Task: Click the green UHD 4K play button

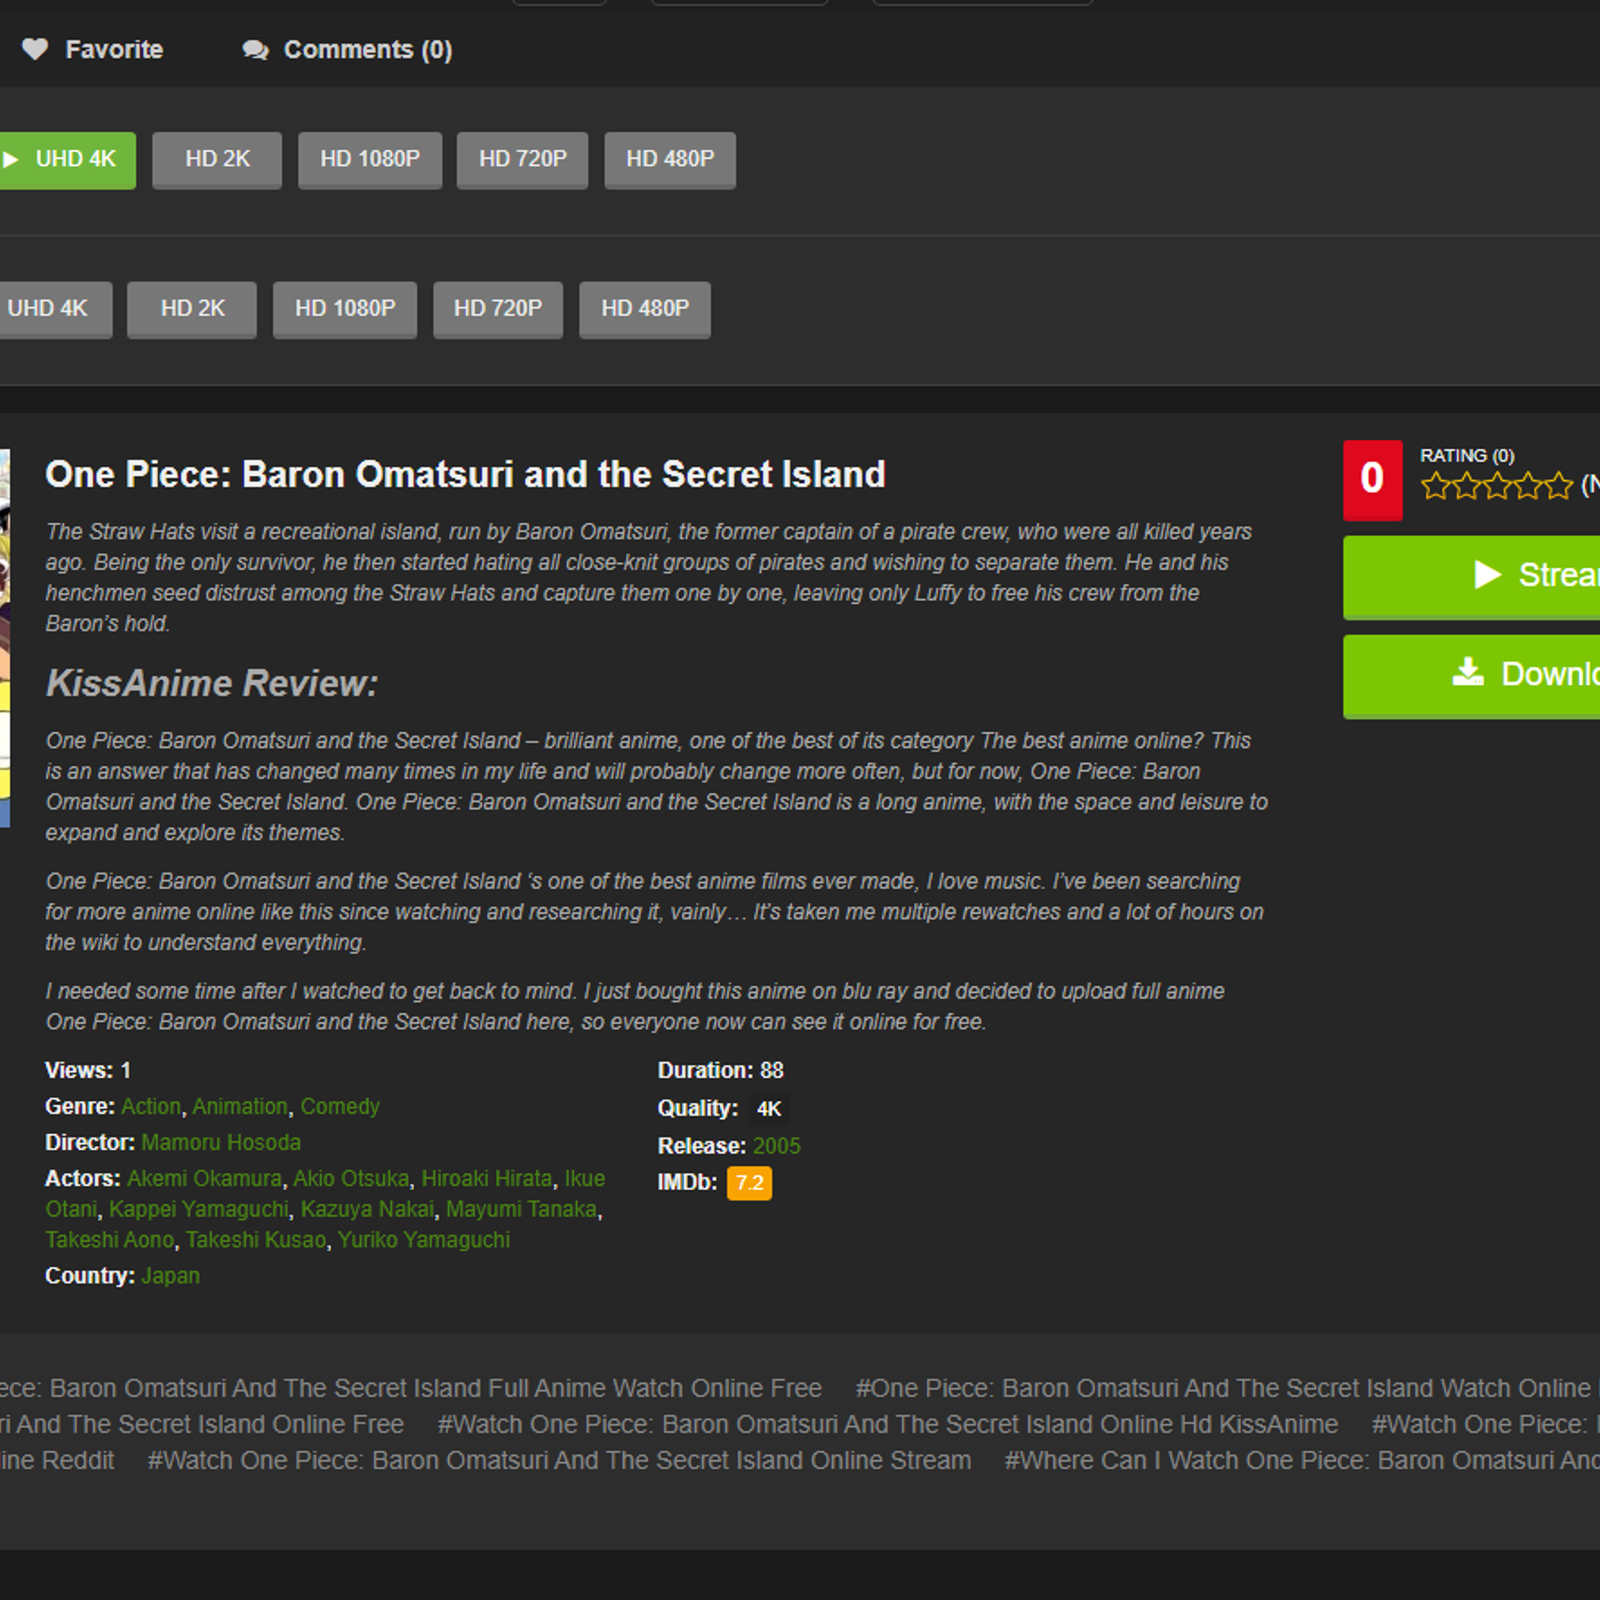Action: [66, 159]
